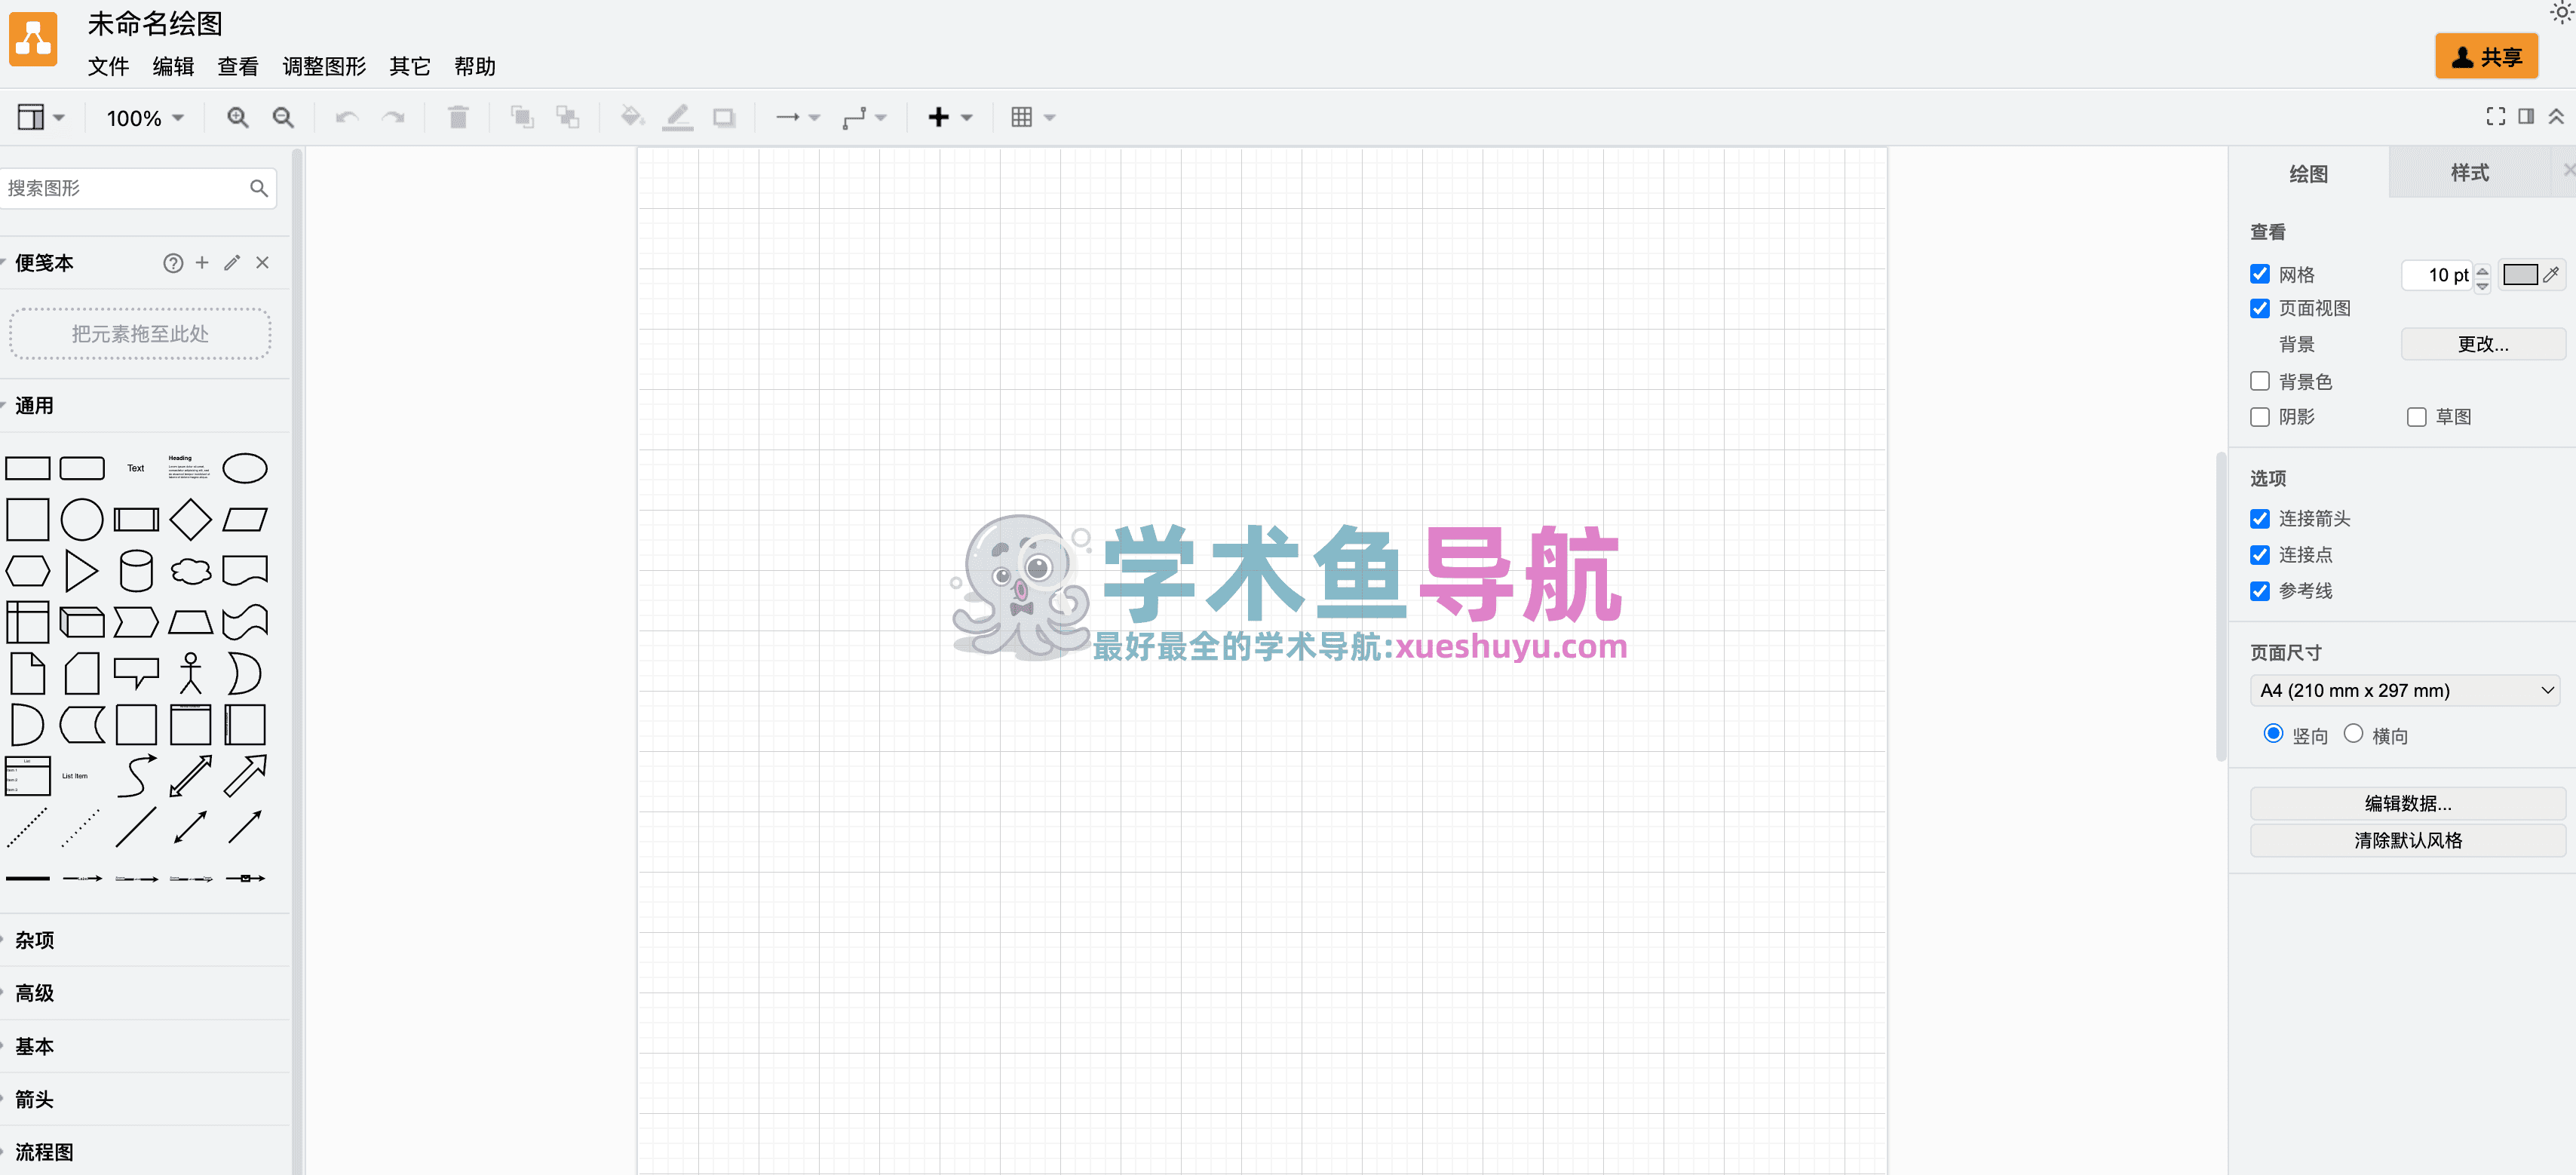The image size is (2576, 1175).
Task: Select the 横向 landscape radio button
Action: coord(2353,734)
